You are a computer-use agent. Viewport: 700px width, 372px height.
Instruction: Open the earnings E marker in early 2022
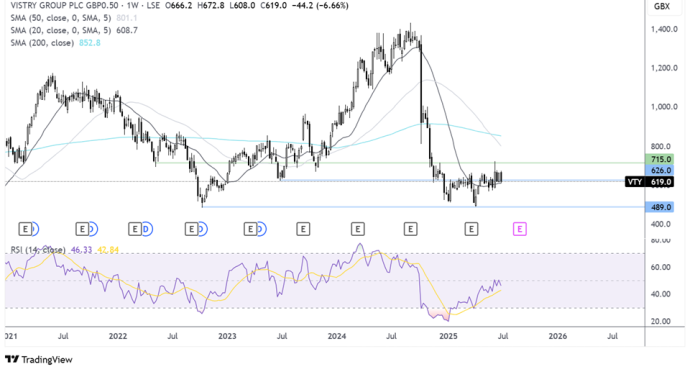coord(135,230)
